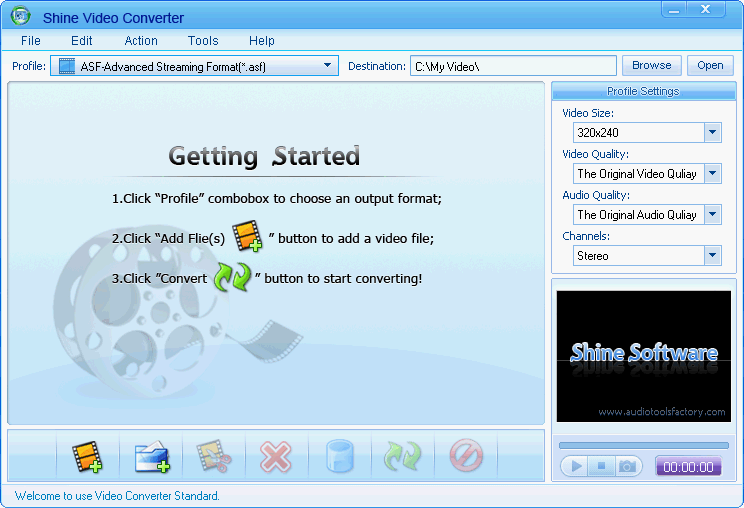Expand the Channels Stereo dropdown
The height and width of the screenshot is (508, 744).
point(712,256)
